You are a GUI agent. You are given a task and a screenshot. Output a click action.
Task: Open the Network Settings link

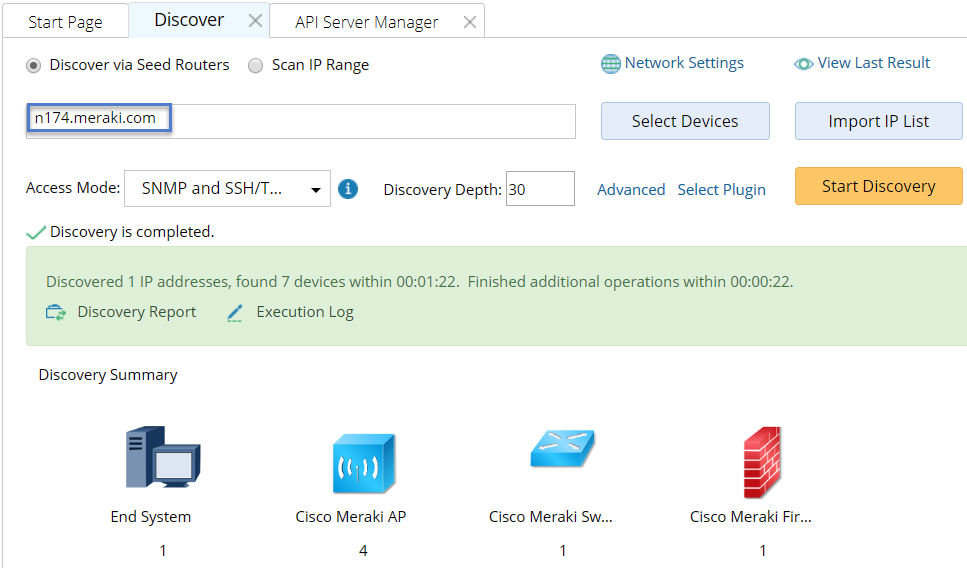click(684, 63)
